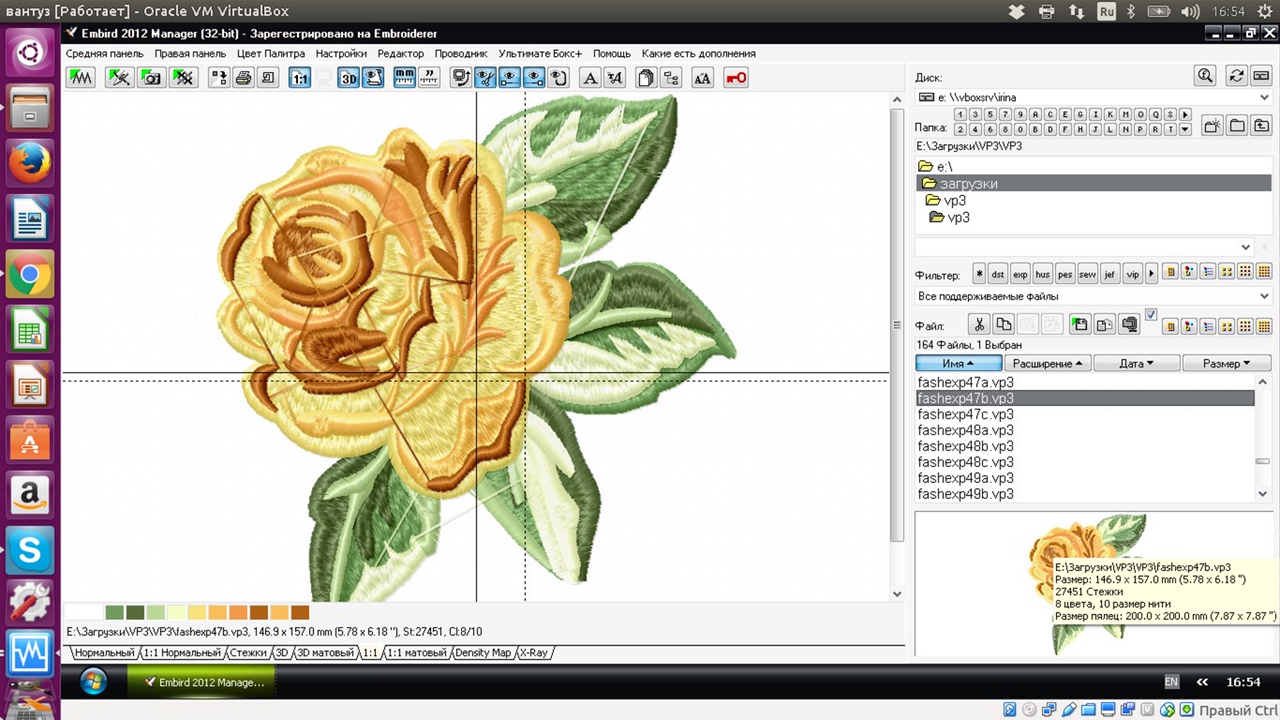Screen dimensions: 1280x720
Task: Click the dark green thread color swatch
Action: (134, 612)
